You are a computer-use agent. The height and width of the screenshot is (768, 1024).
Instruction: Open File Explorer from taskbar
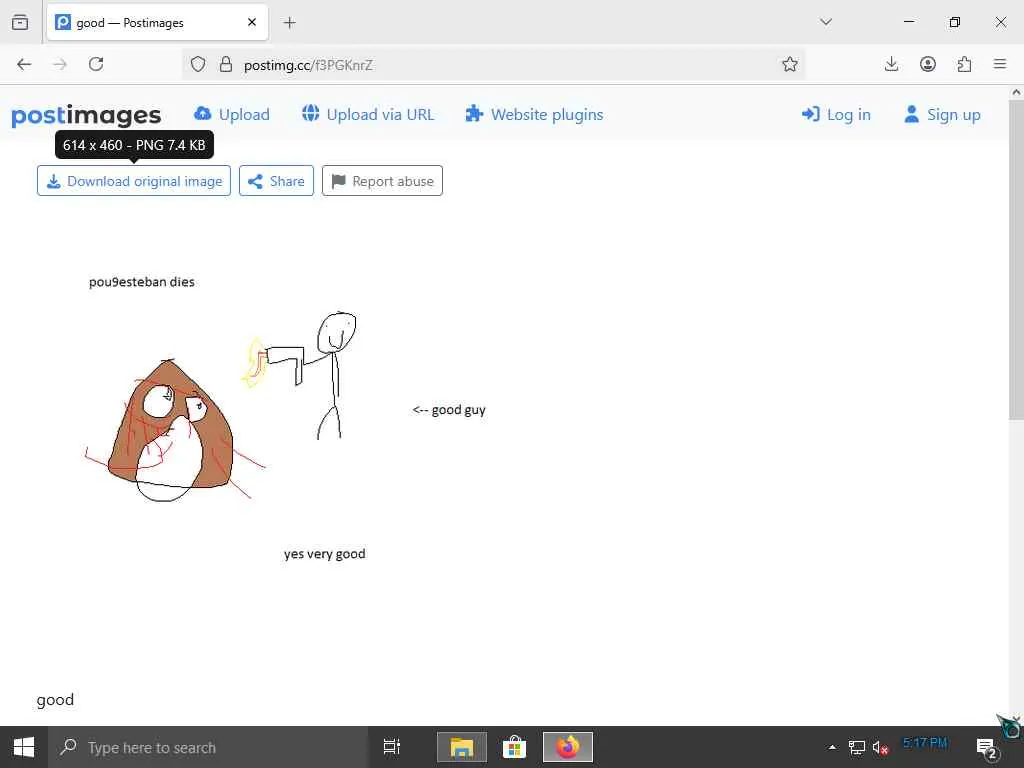coord(462,747)
